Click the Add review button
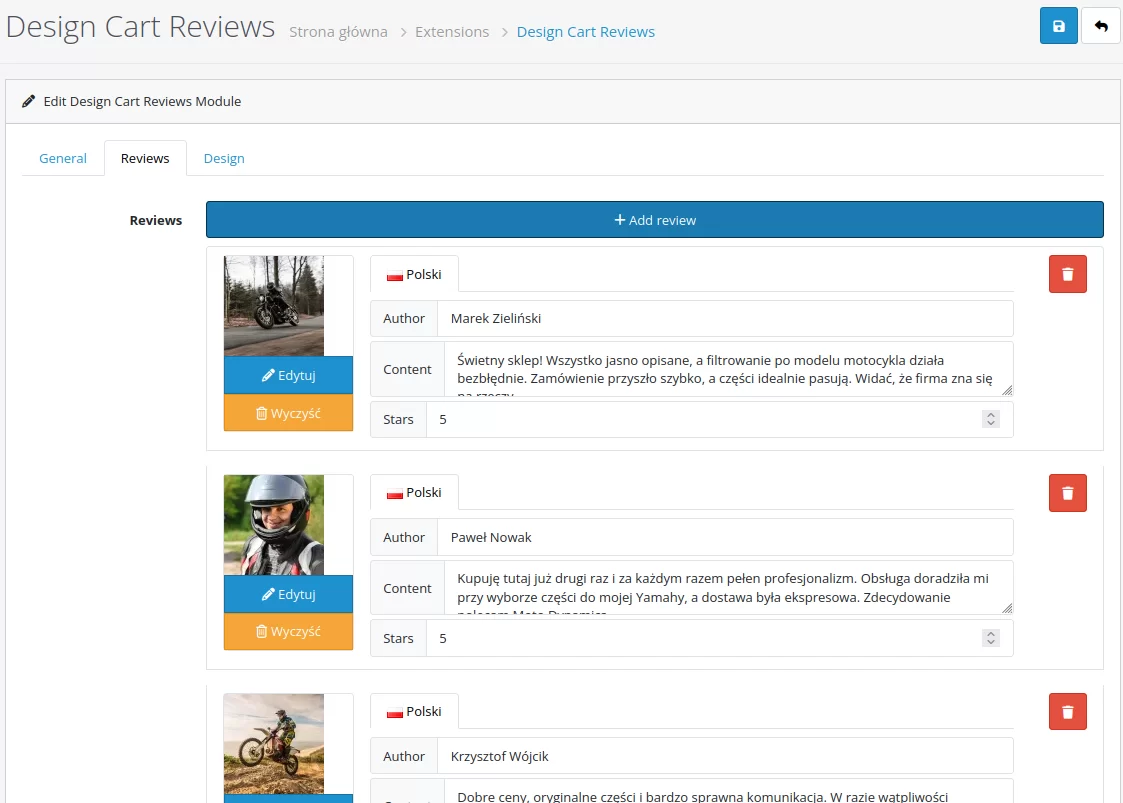 655,220
